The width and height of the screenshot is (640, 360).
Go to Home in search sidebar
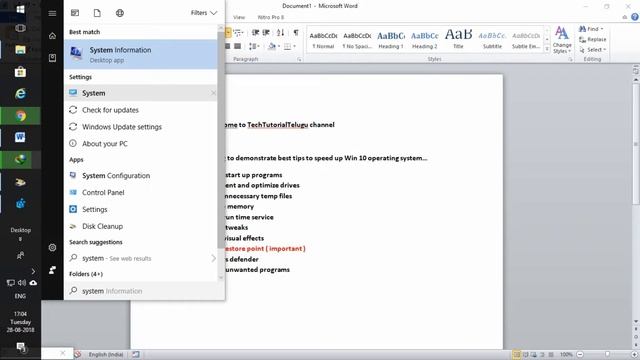(52, 36)
